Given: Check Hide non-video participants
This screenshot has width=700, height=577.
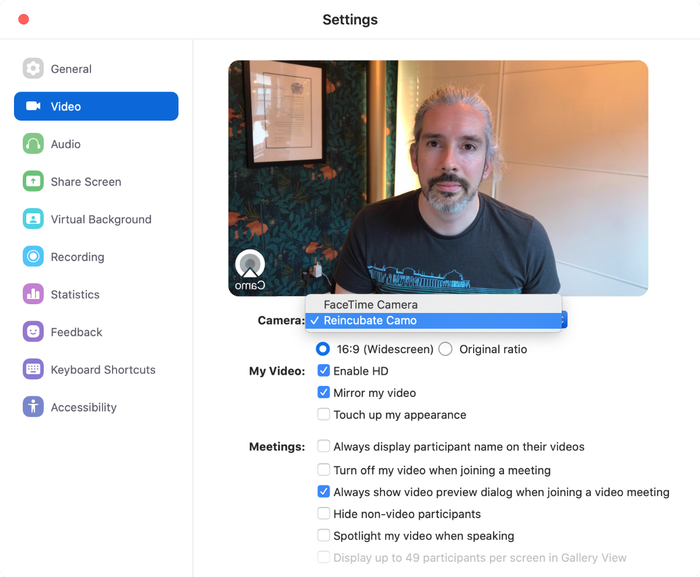Looking at the screenshot, I should 324,513.
